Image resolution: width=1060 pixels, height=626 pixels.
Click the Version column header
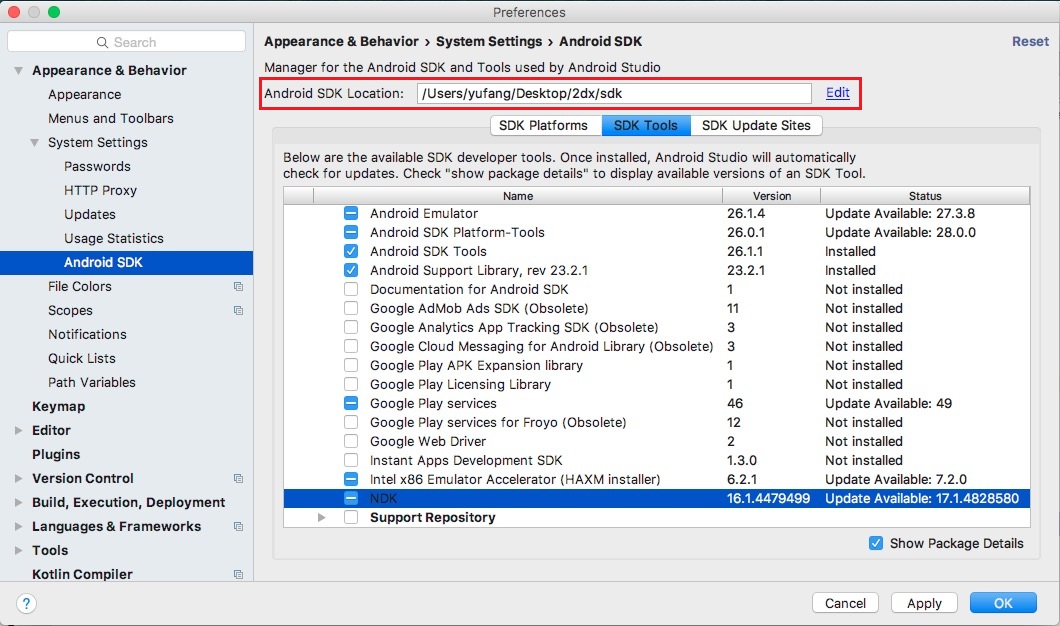click(771, 196)
